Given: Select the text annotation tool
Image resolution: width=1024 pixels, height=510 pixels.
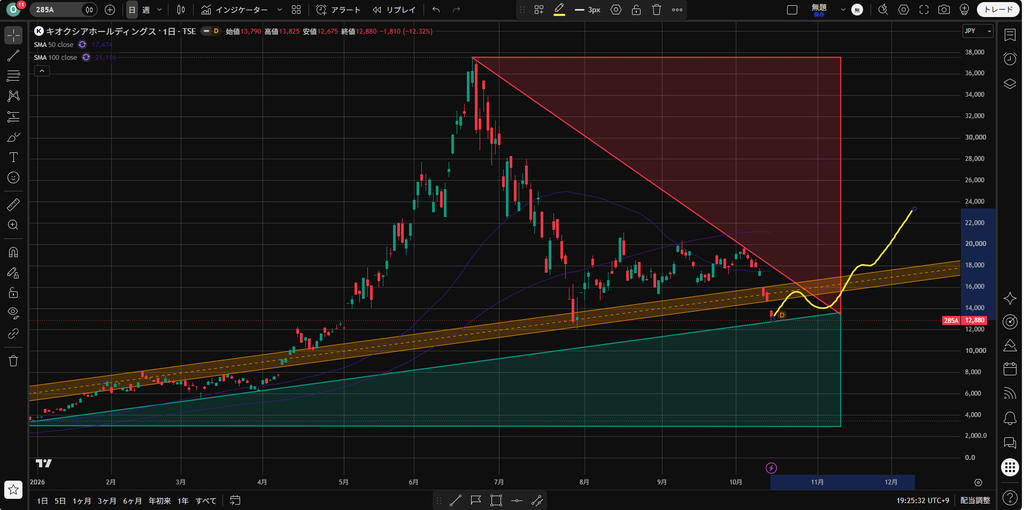Looking at the screenshot, I should tap(13, 157).
